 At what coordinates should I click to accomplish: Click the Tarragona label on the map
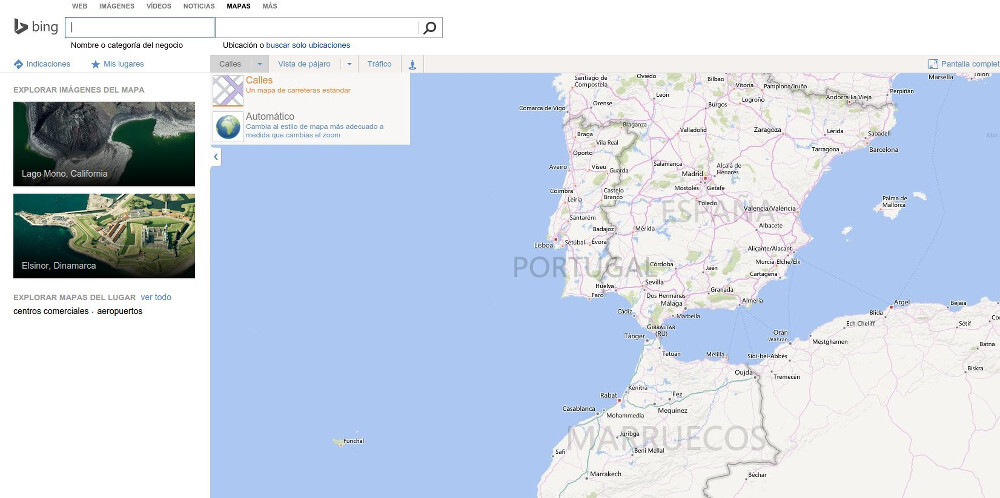pos(825,149)
